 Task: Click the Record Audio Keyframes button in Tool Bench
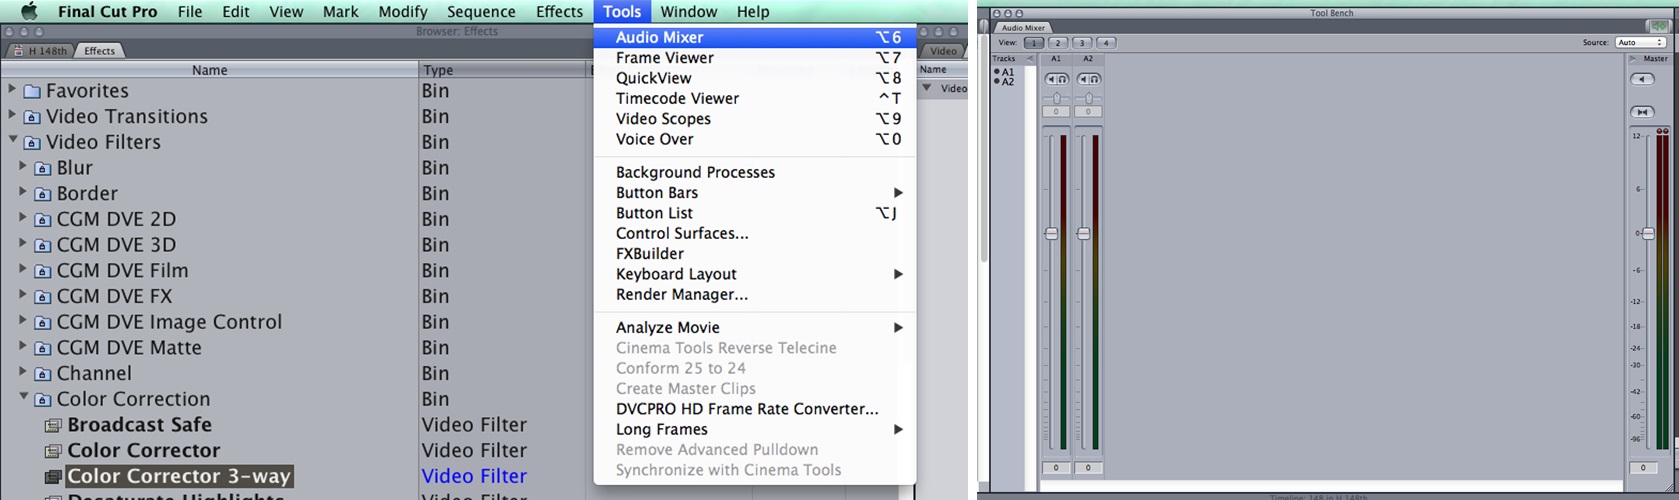pyautogui.click(x=1657, y=27)
